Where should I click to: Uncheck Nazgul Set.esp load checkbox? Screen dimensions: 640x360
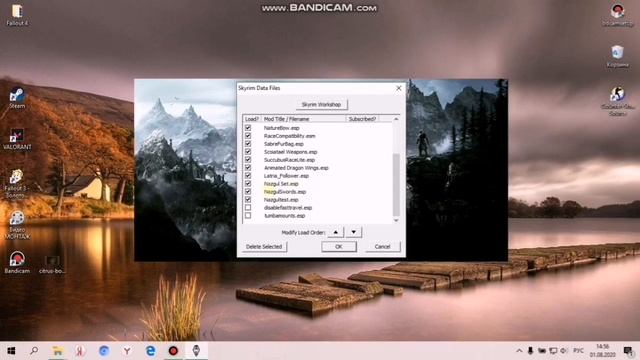pos(248,183)
